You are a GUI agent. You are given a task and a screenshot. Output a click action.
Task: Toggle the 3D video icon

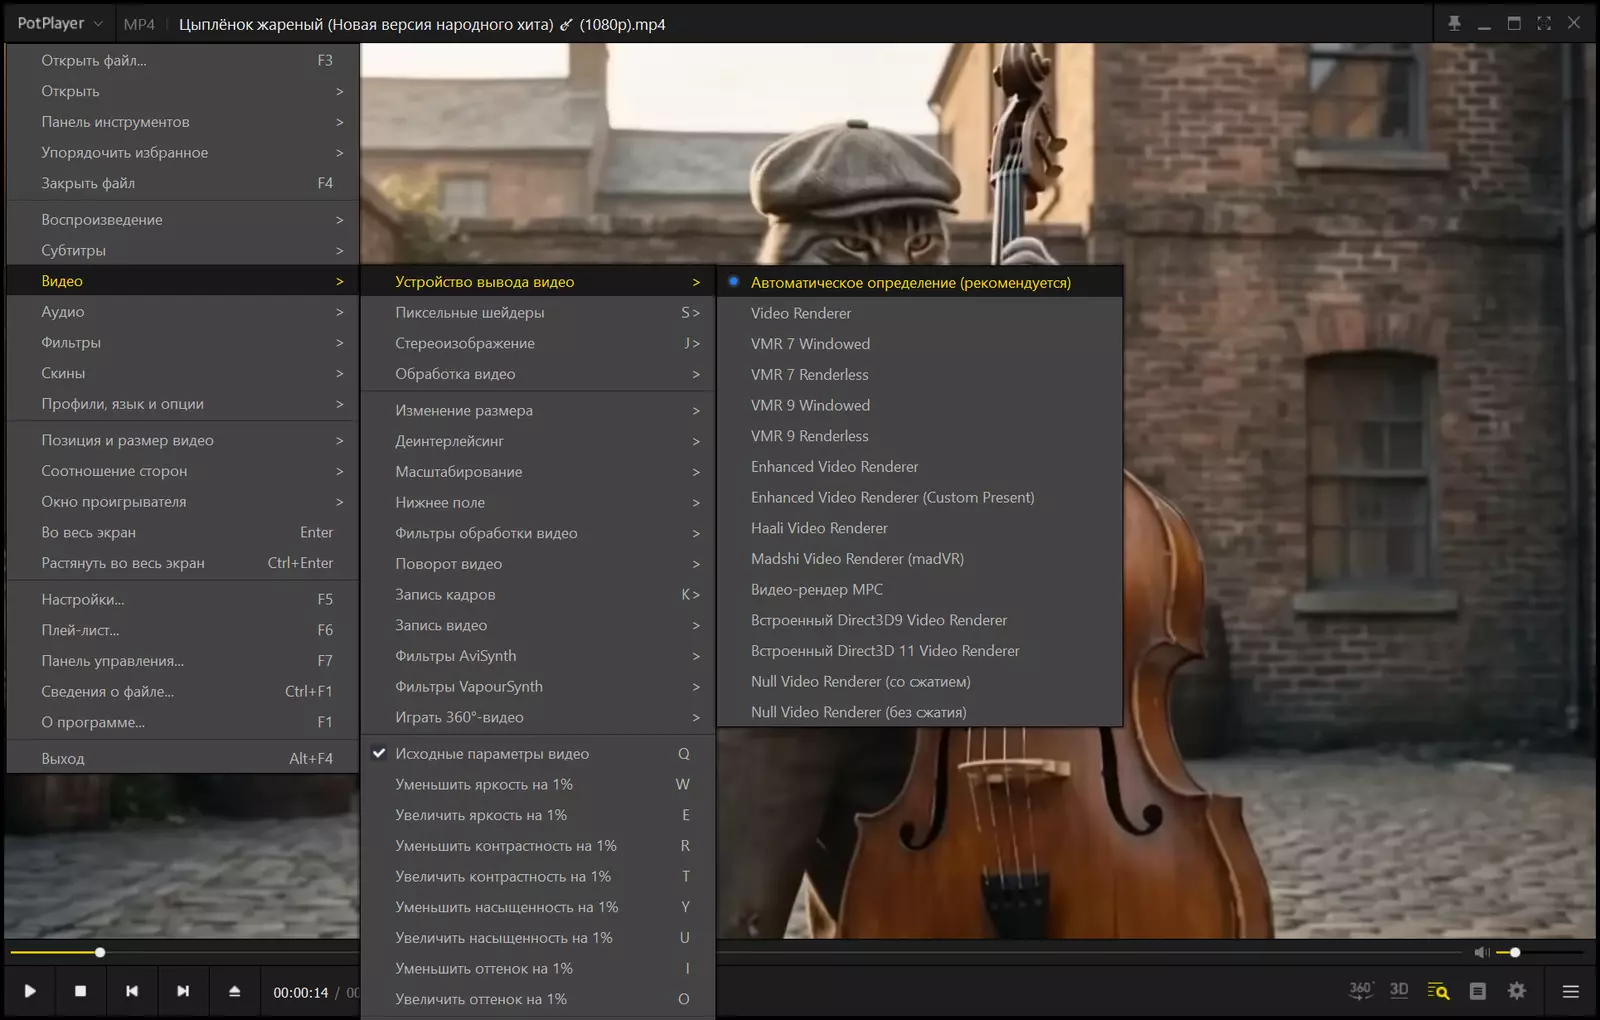[x=1399, y=990]
